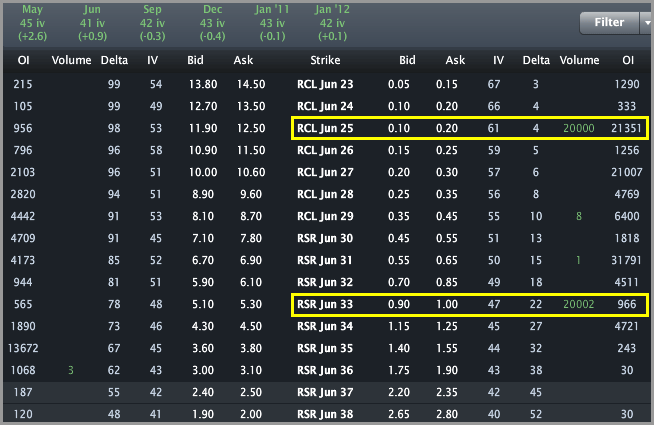Click put volume 8 on RCL Jun 29
The height and width of the screenshot is (425, 654).
click(579, 216)
